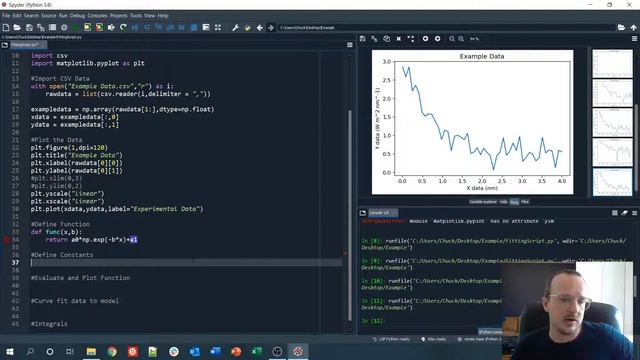Viewport: 640px width, 360px height.
Task: Go forward with the right arrow
Action: point(271,27)
